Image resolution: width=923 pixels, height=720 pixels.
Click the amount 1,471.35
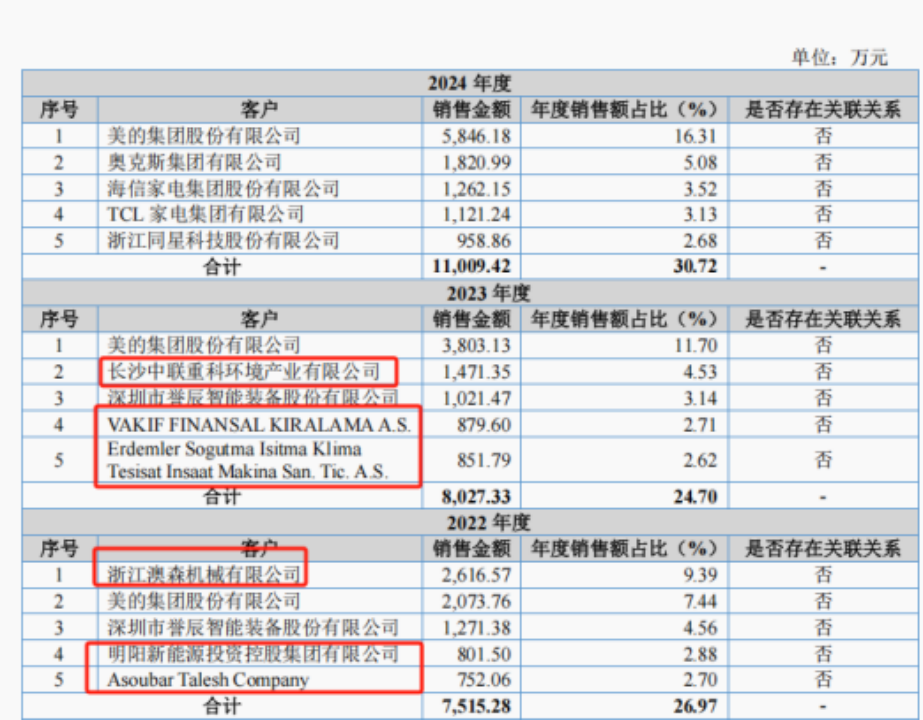pos(476,372)
